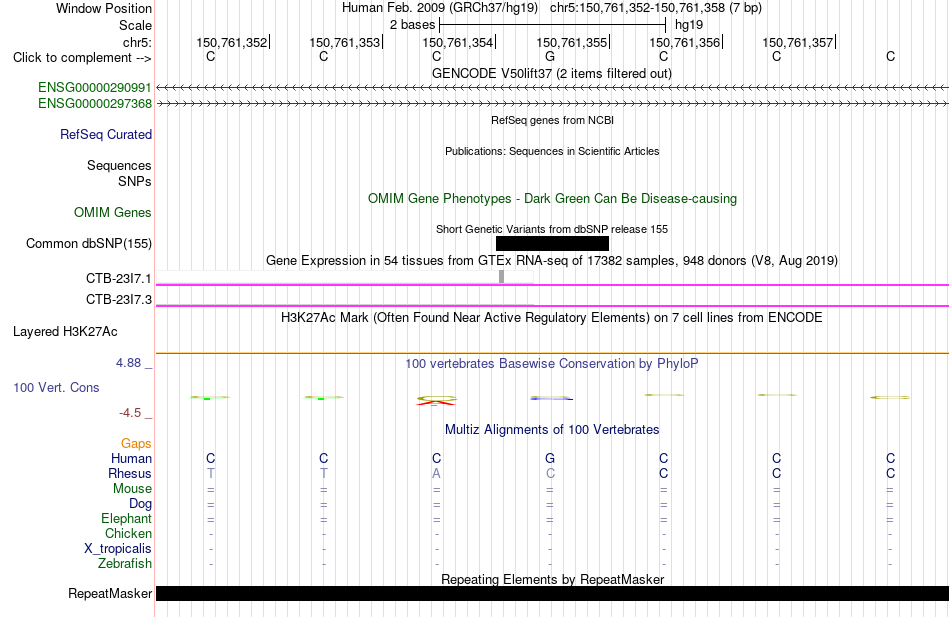Click the CTB-23I7.1 GTEx label
Screen dimensions: 950x617
point(119,279)
